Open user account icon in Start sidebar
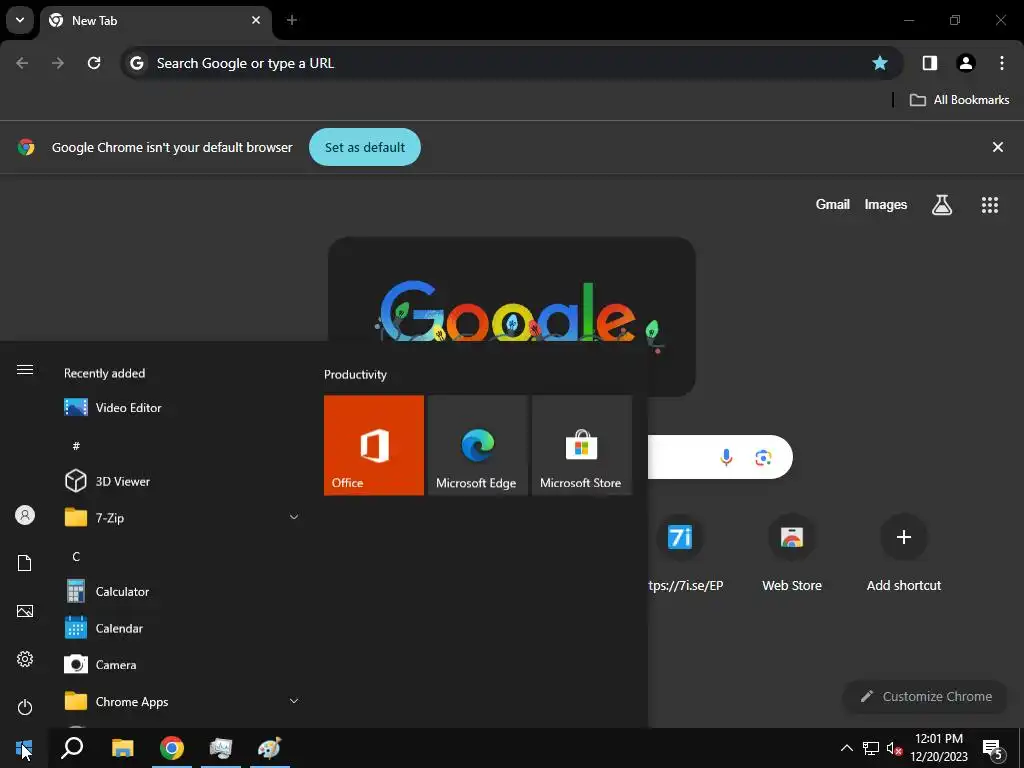This screenshot has height=768, width=1024. (x=25, y=515)
